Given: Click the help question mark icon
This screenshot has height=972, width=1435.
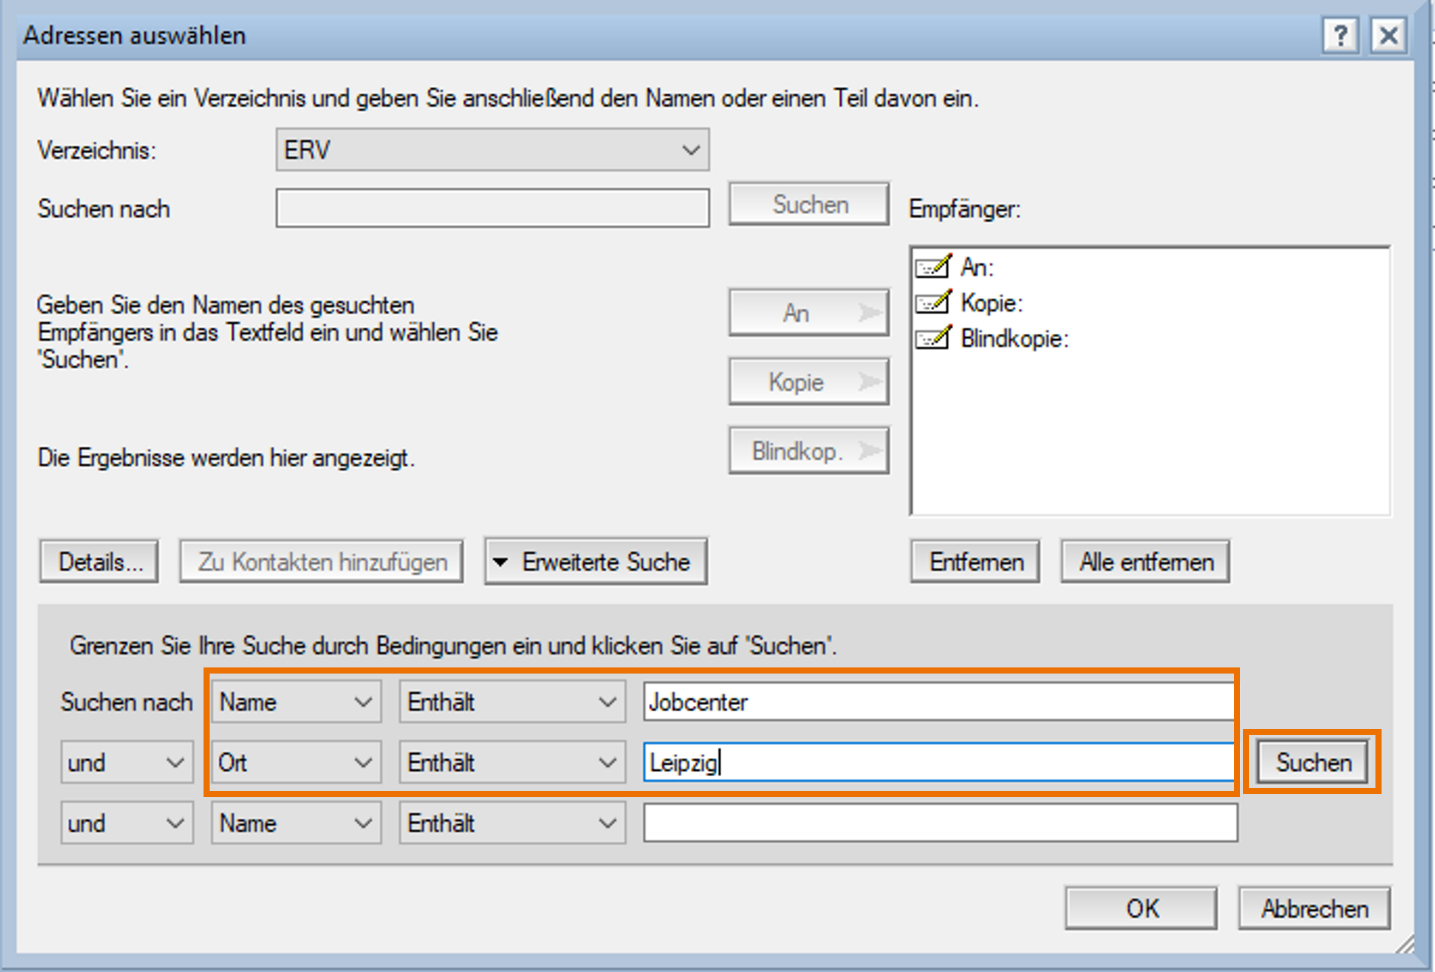Looking at the screenshot, I should pos(1340,36).
